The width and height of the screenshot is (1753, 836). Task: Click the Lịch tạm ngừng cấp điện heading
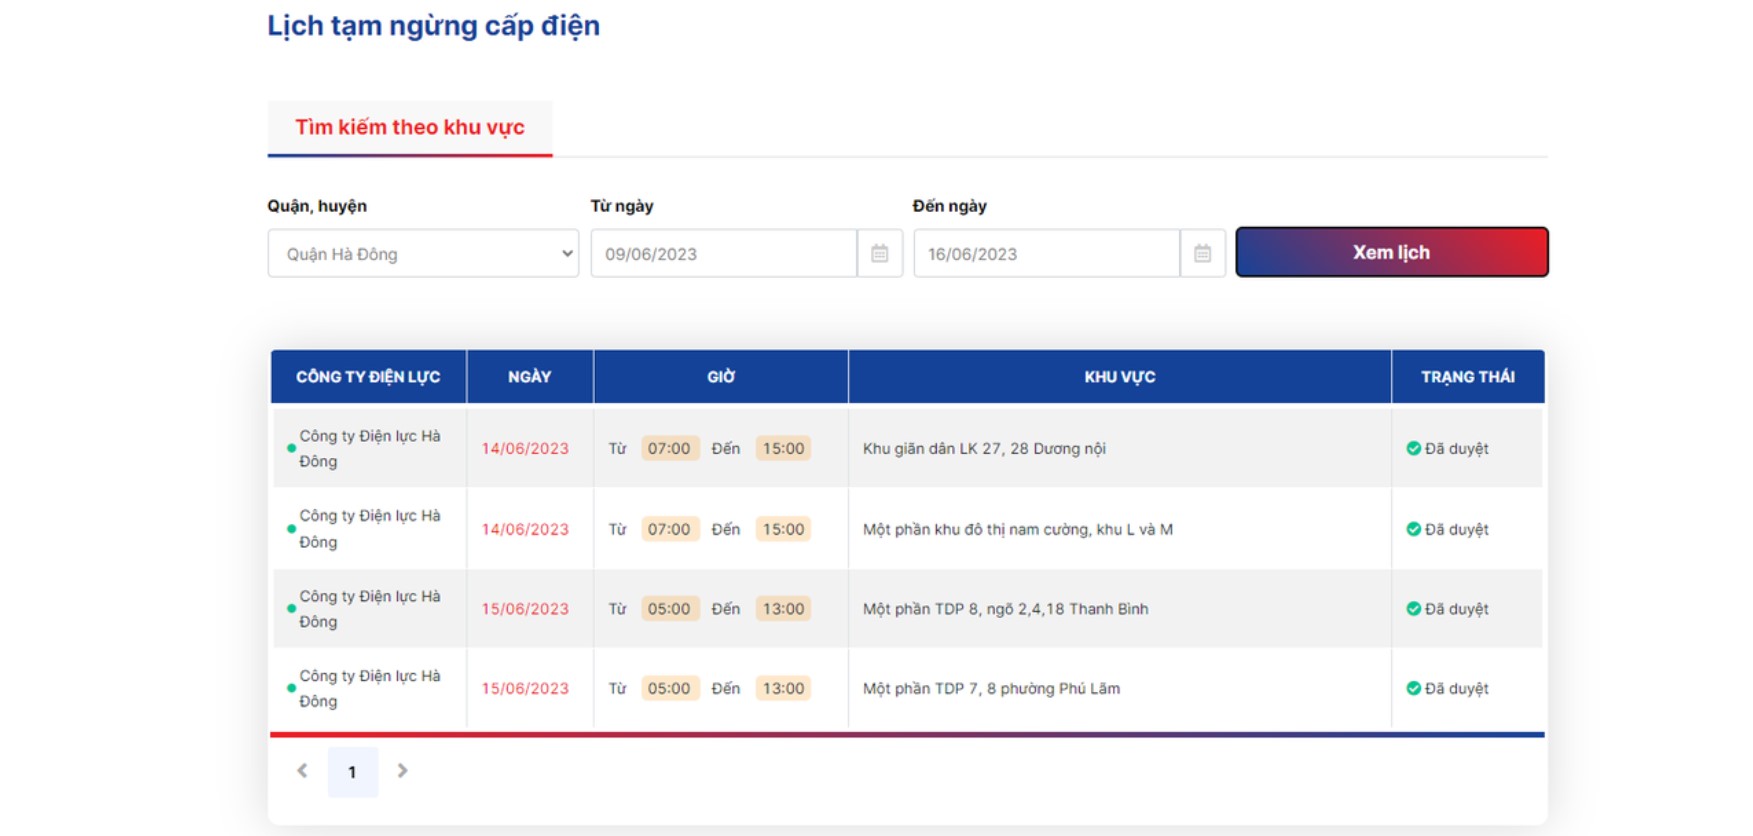pos(433,26)
